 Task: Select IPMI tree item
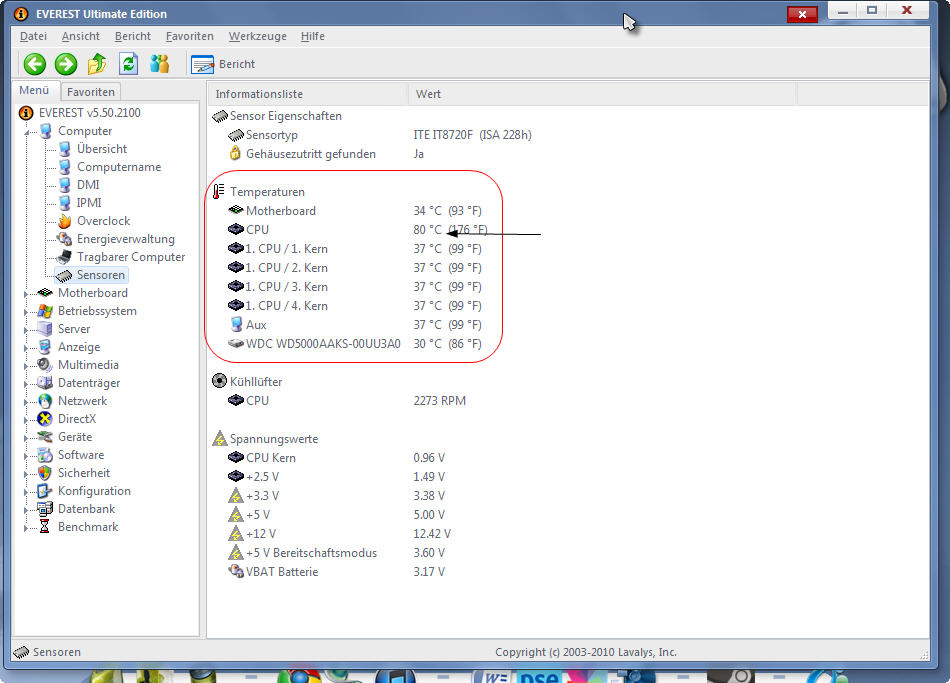(89, 203)
